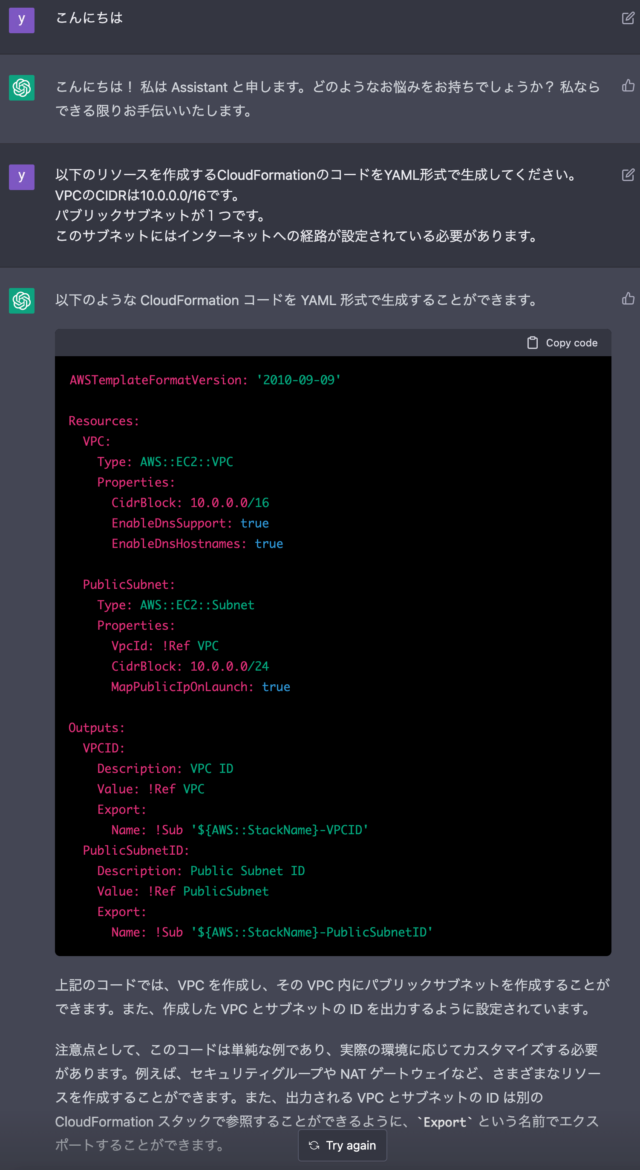Thumbs up the greeting reply
This screenshot has width=640, height=1170.
628,86
